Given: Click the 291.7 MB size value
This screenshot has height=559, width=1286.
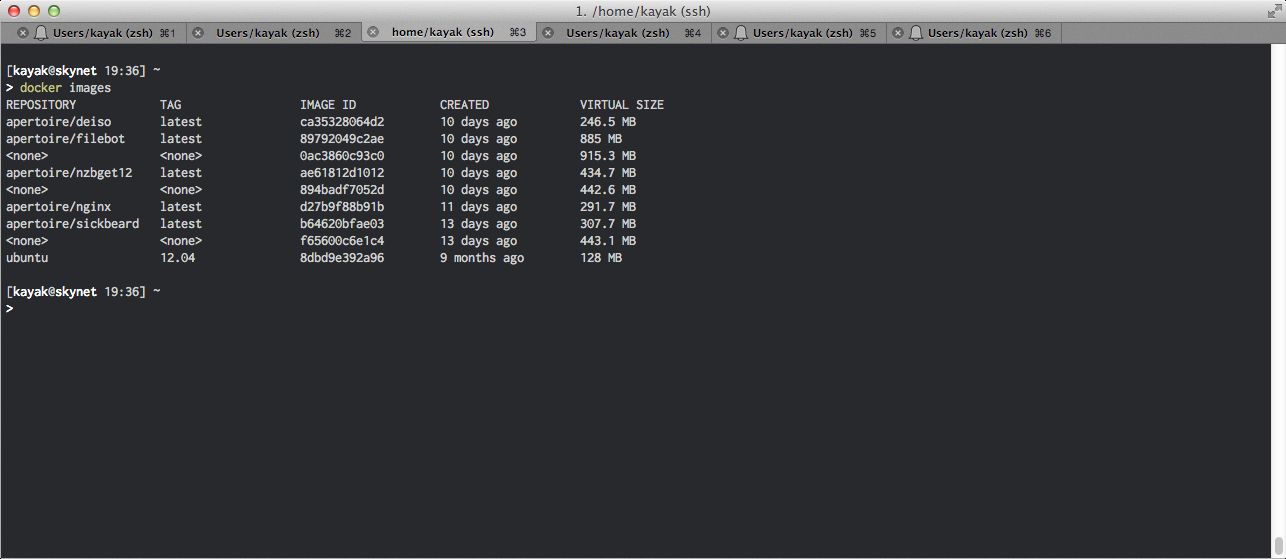Looking at the screenshot, I should pyautogui.click(x=608, y=207).
